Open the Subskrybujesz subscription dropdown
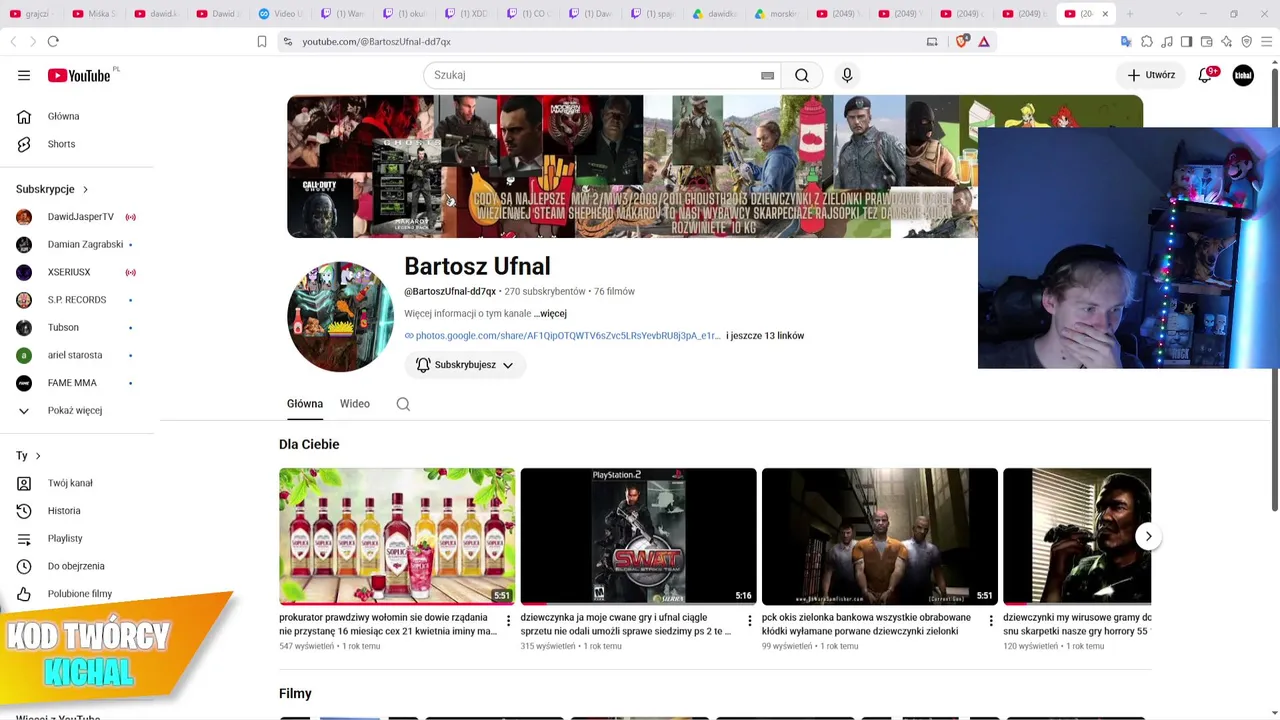1280x720 pixels. pyautogui.click(x=465, y=365)
